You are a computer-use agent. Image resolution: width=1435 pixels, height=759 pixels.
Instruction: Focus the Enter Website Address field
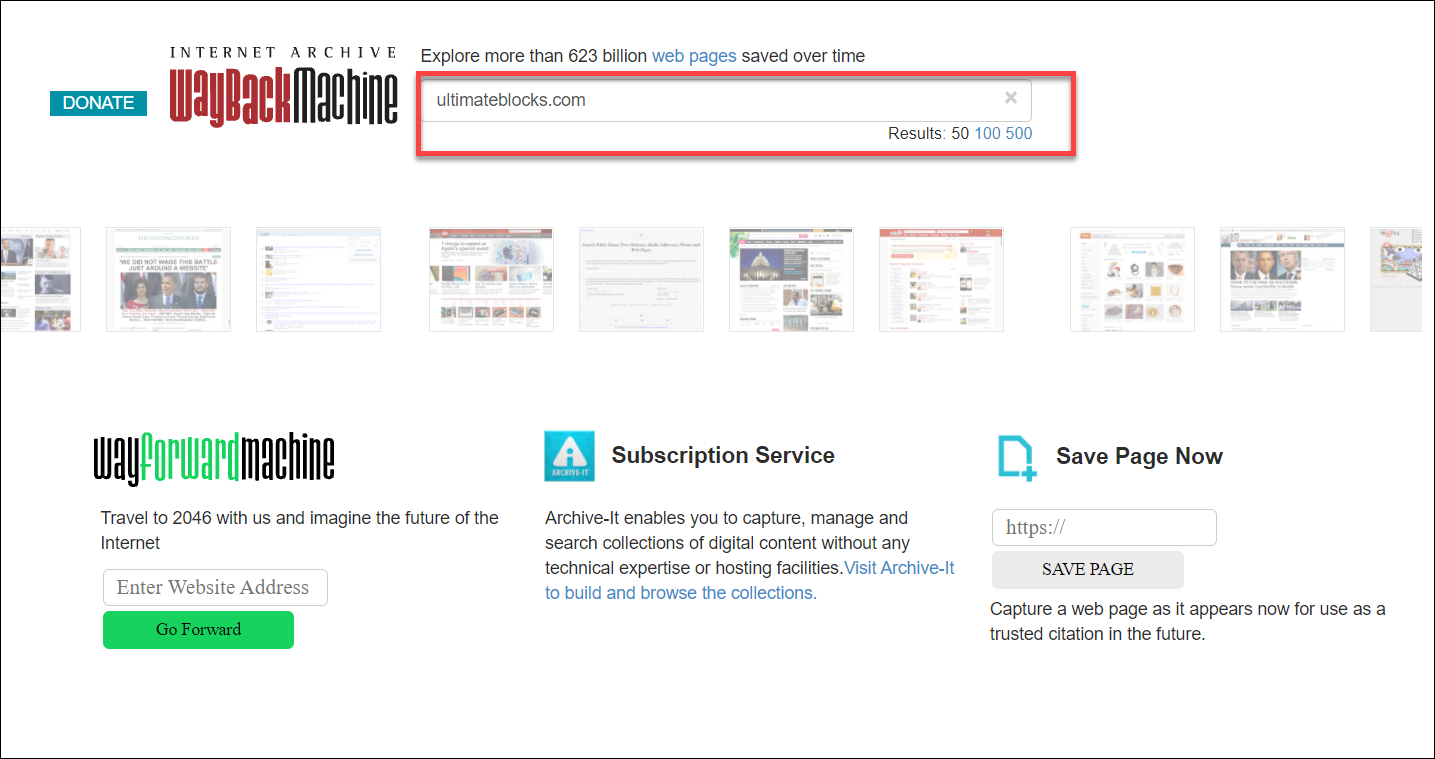click(x=215, y=587)
